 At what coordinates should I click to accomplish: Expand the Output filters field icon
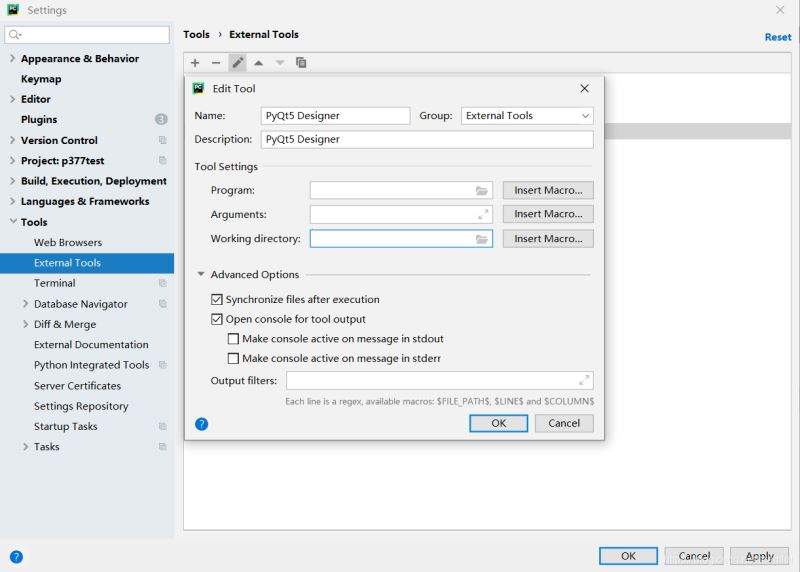point(584,380)
